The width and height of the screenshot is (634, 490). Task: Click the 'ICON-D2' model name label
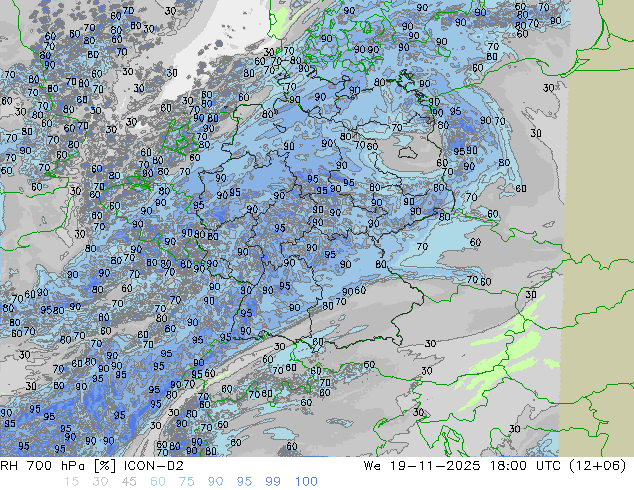coord(154,466)
